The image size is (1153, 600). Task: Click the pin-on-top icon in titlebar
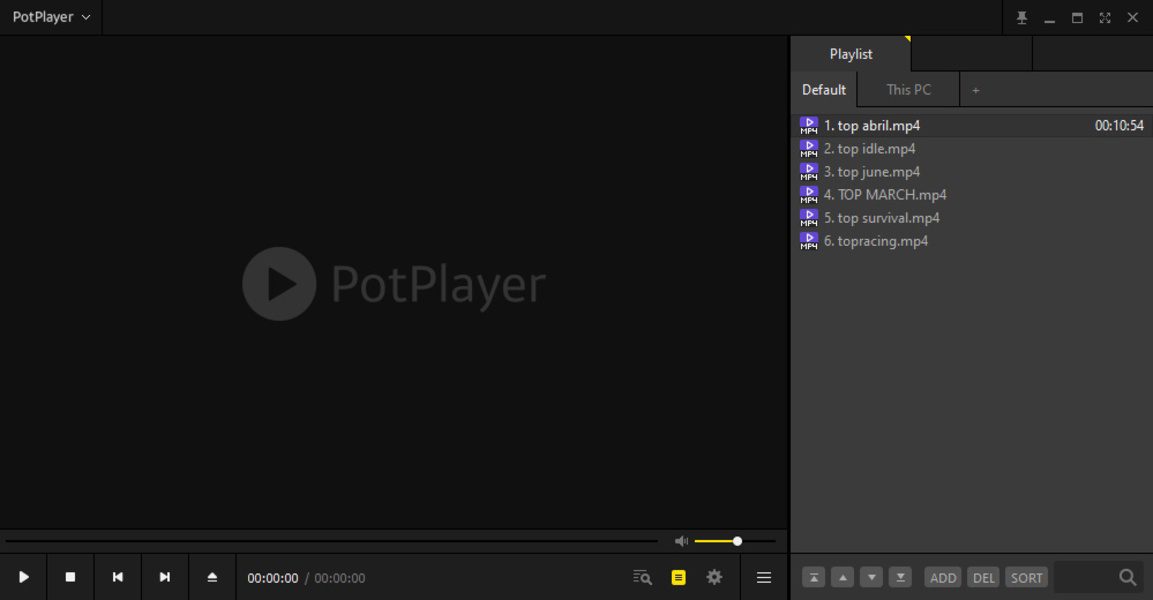pos(1021,17)
